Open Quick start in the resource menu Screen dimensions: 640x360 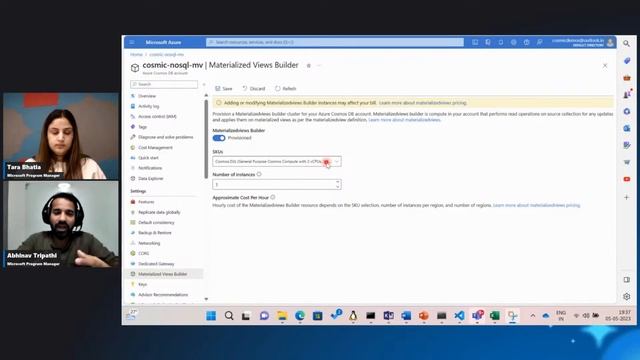[x=148, y=158]
